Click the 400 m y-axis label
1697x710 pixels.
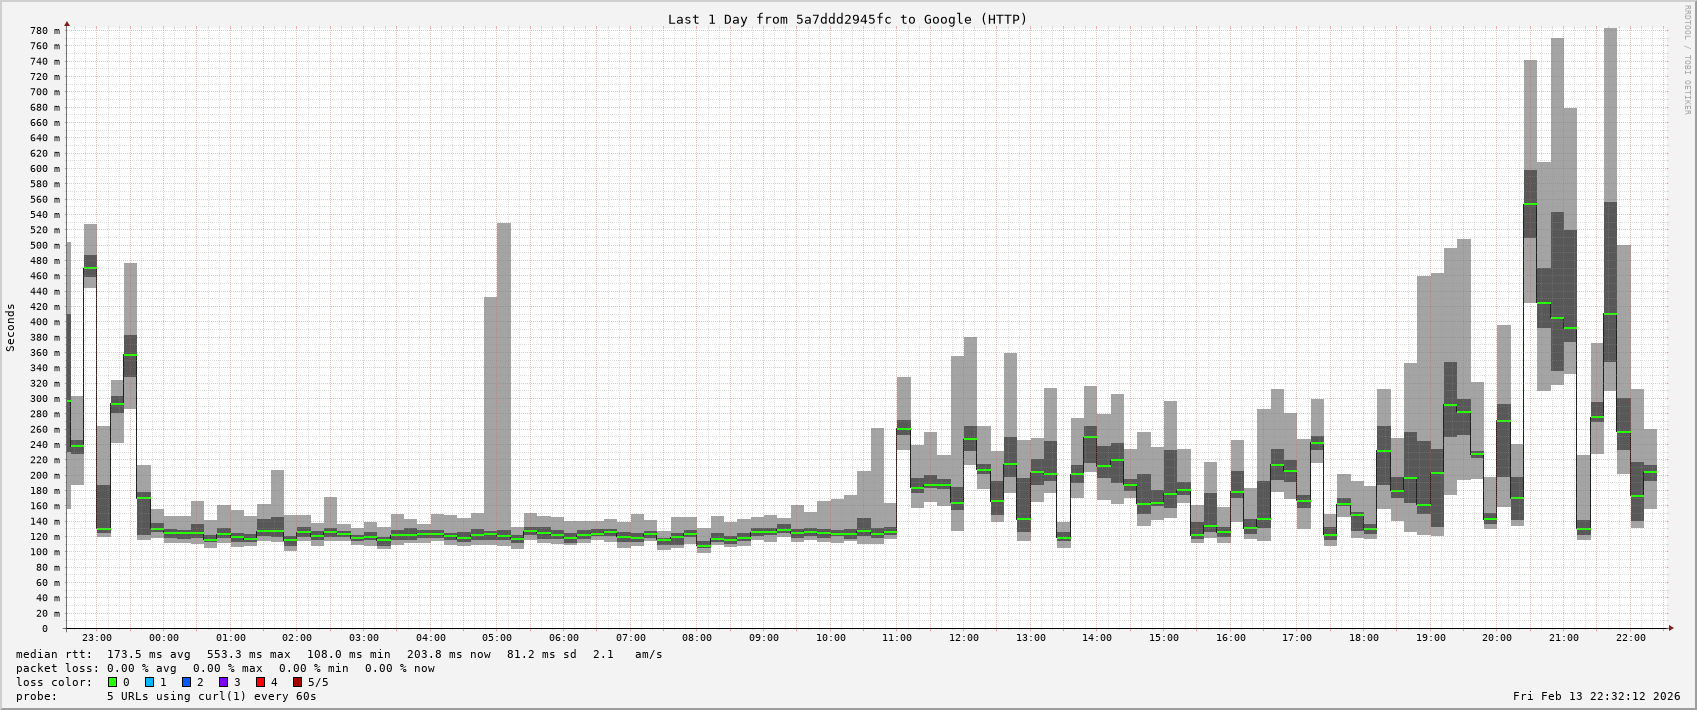coord(43,322)
